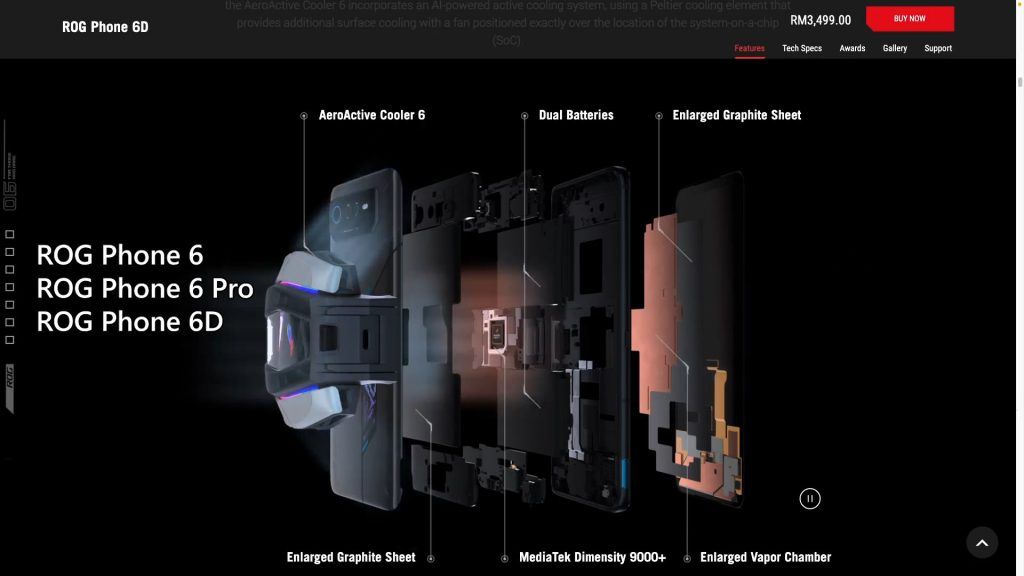Viewport: 1024px width, 576px height.
Task: Click the Dual Batteries label
Action: click(576, 115)
